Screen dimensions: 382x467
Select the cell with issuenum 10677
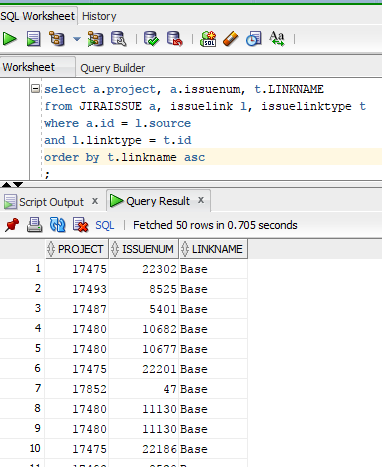(x=144, y=349)
